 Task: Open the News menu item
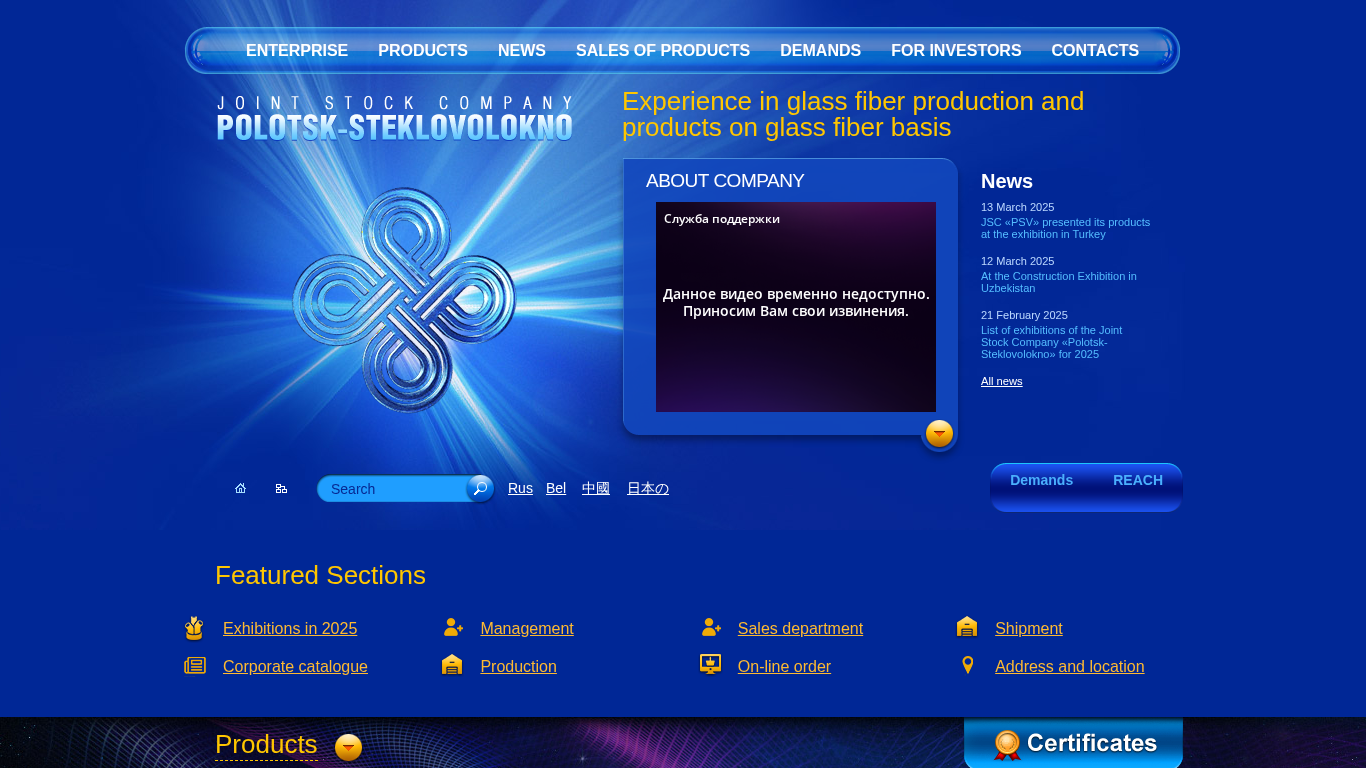coord(522,51)
